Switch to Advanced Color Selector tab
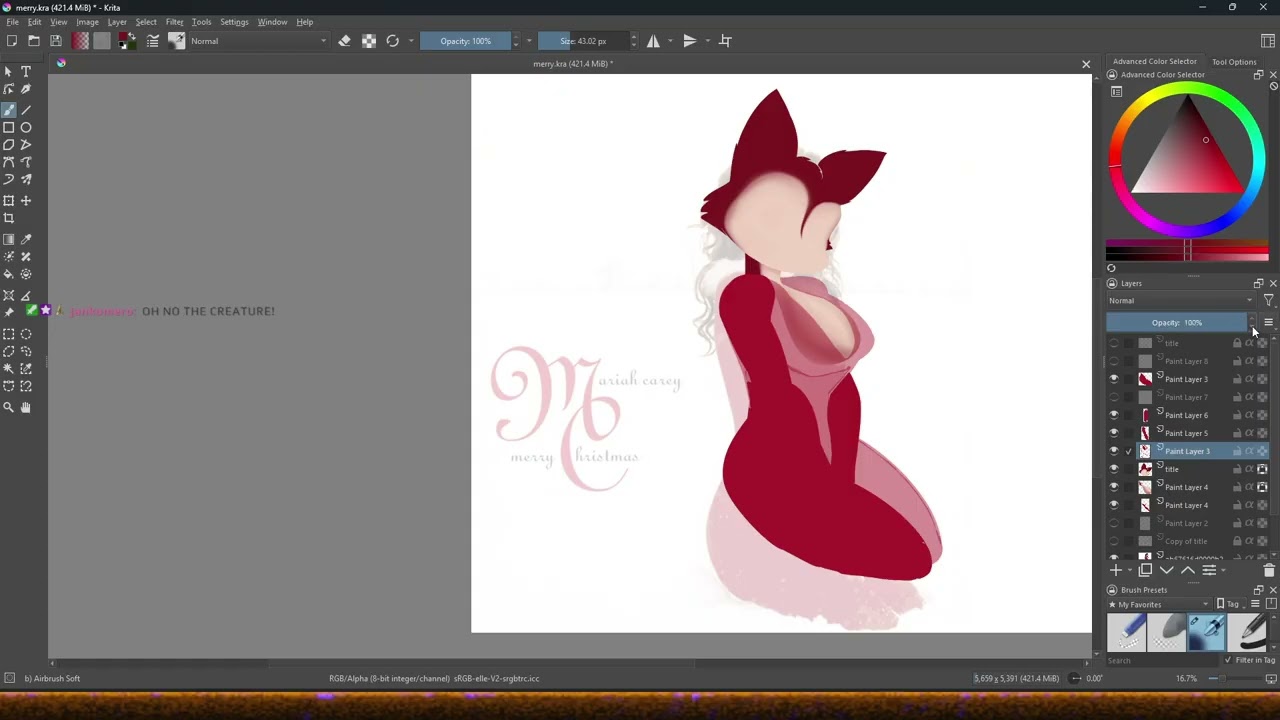Image resolution: width=1280 pixels, height=720 pixels. pyautogui.click(x=1154, y=62)
